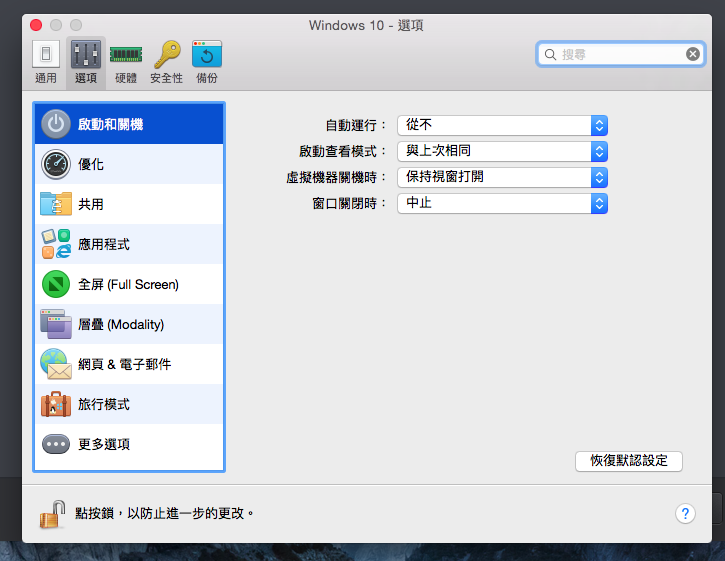Open the 啟動查看模式 dropdown
725x561 pixels.
tap(502, 151)
